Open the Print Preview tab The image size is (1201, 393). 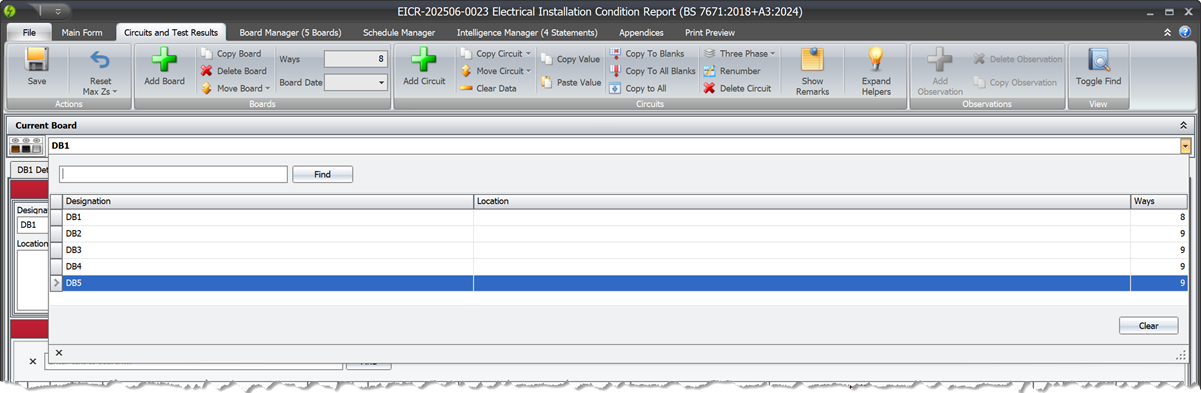pyautogui.click(x=710, y=32)
